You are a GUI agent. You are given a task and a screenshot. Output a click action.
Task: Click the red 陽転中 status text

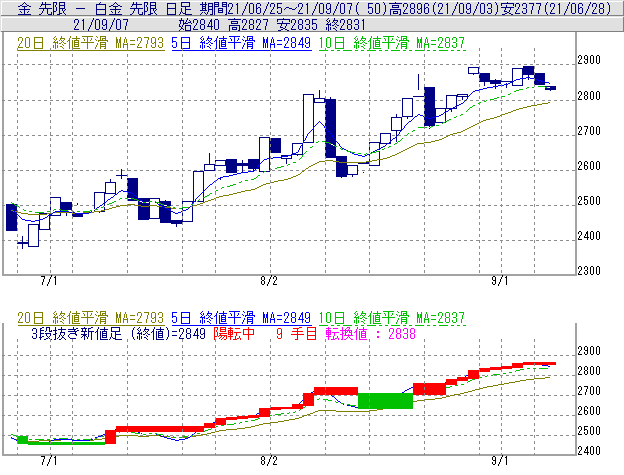coord(234,333)
